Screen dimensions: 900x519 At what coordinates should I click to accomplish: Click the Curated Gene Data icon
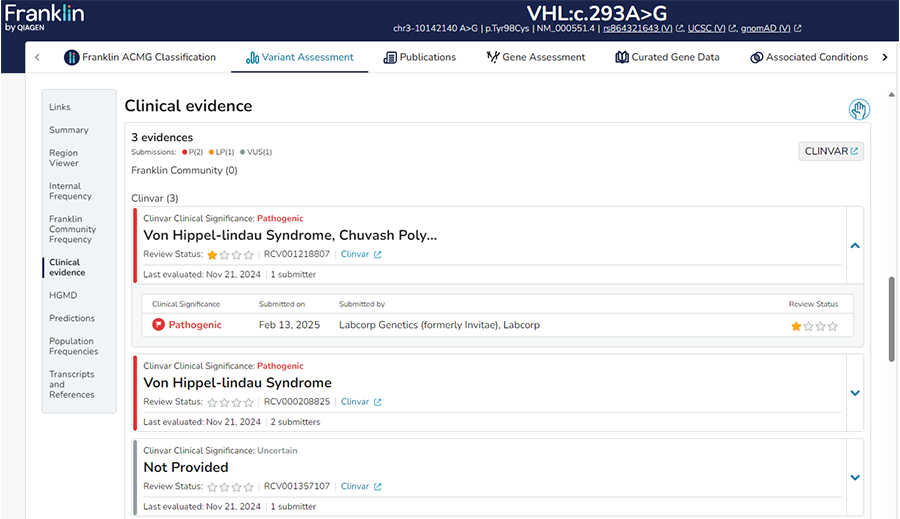point(622,57)
